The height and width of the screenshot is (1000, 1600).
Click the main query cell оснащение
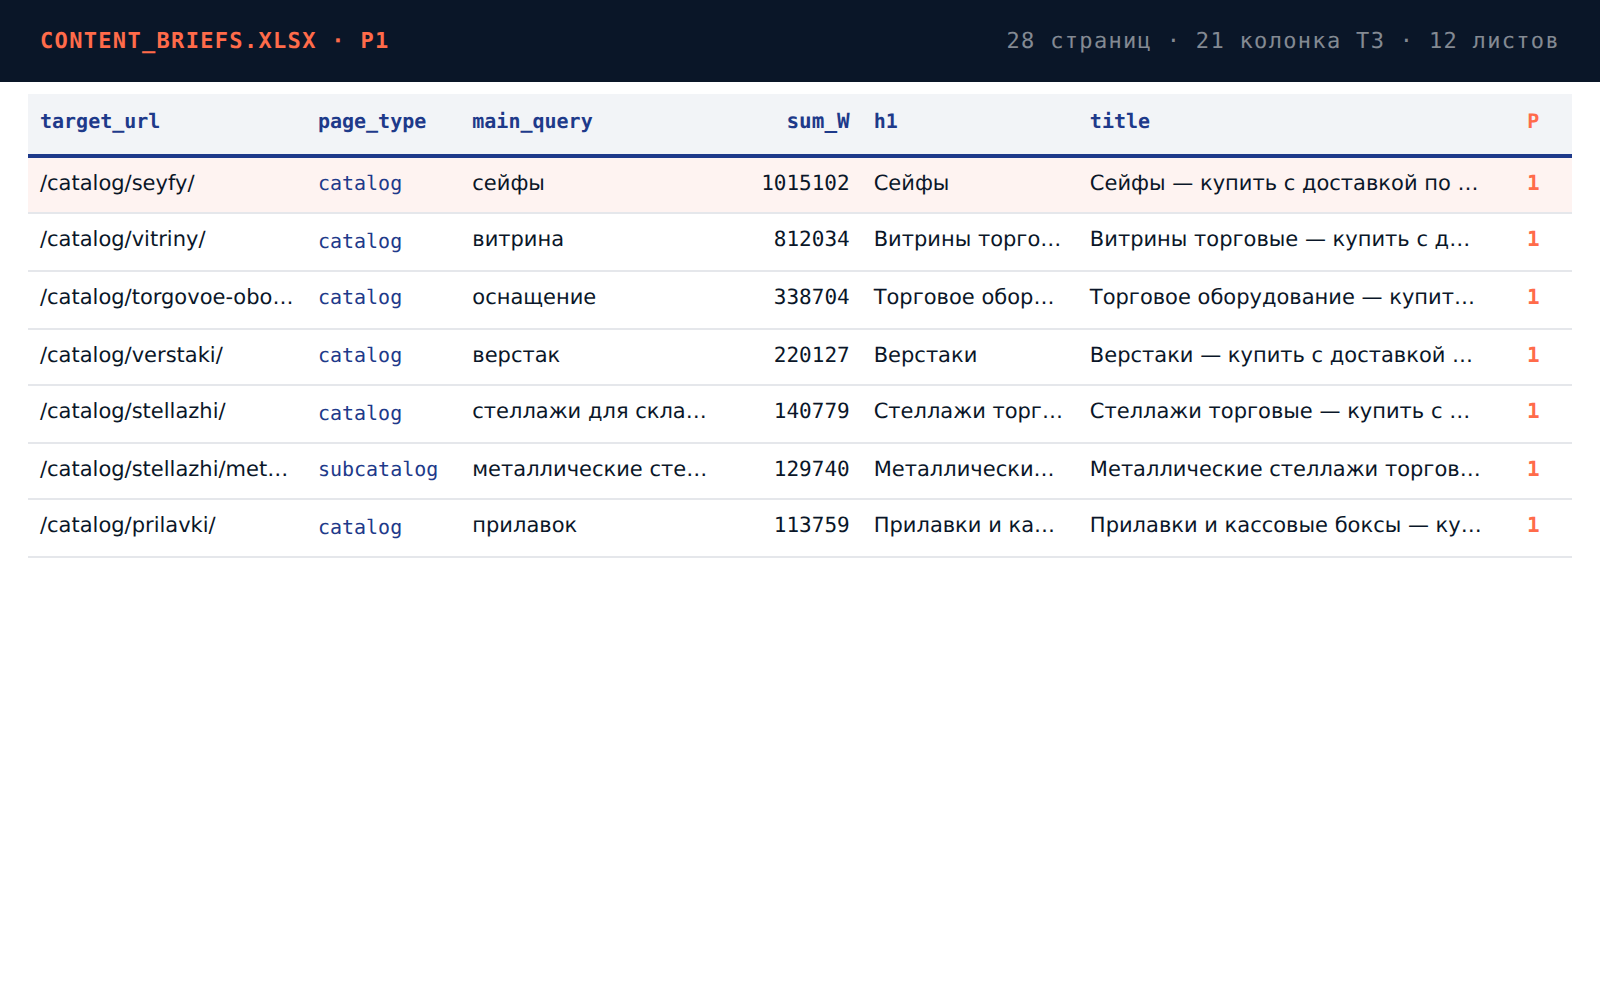tap(534, 297)
